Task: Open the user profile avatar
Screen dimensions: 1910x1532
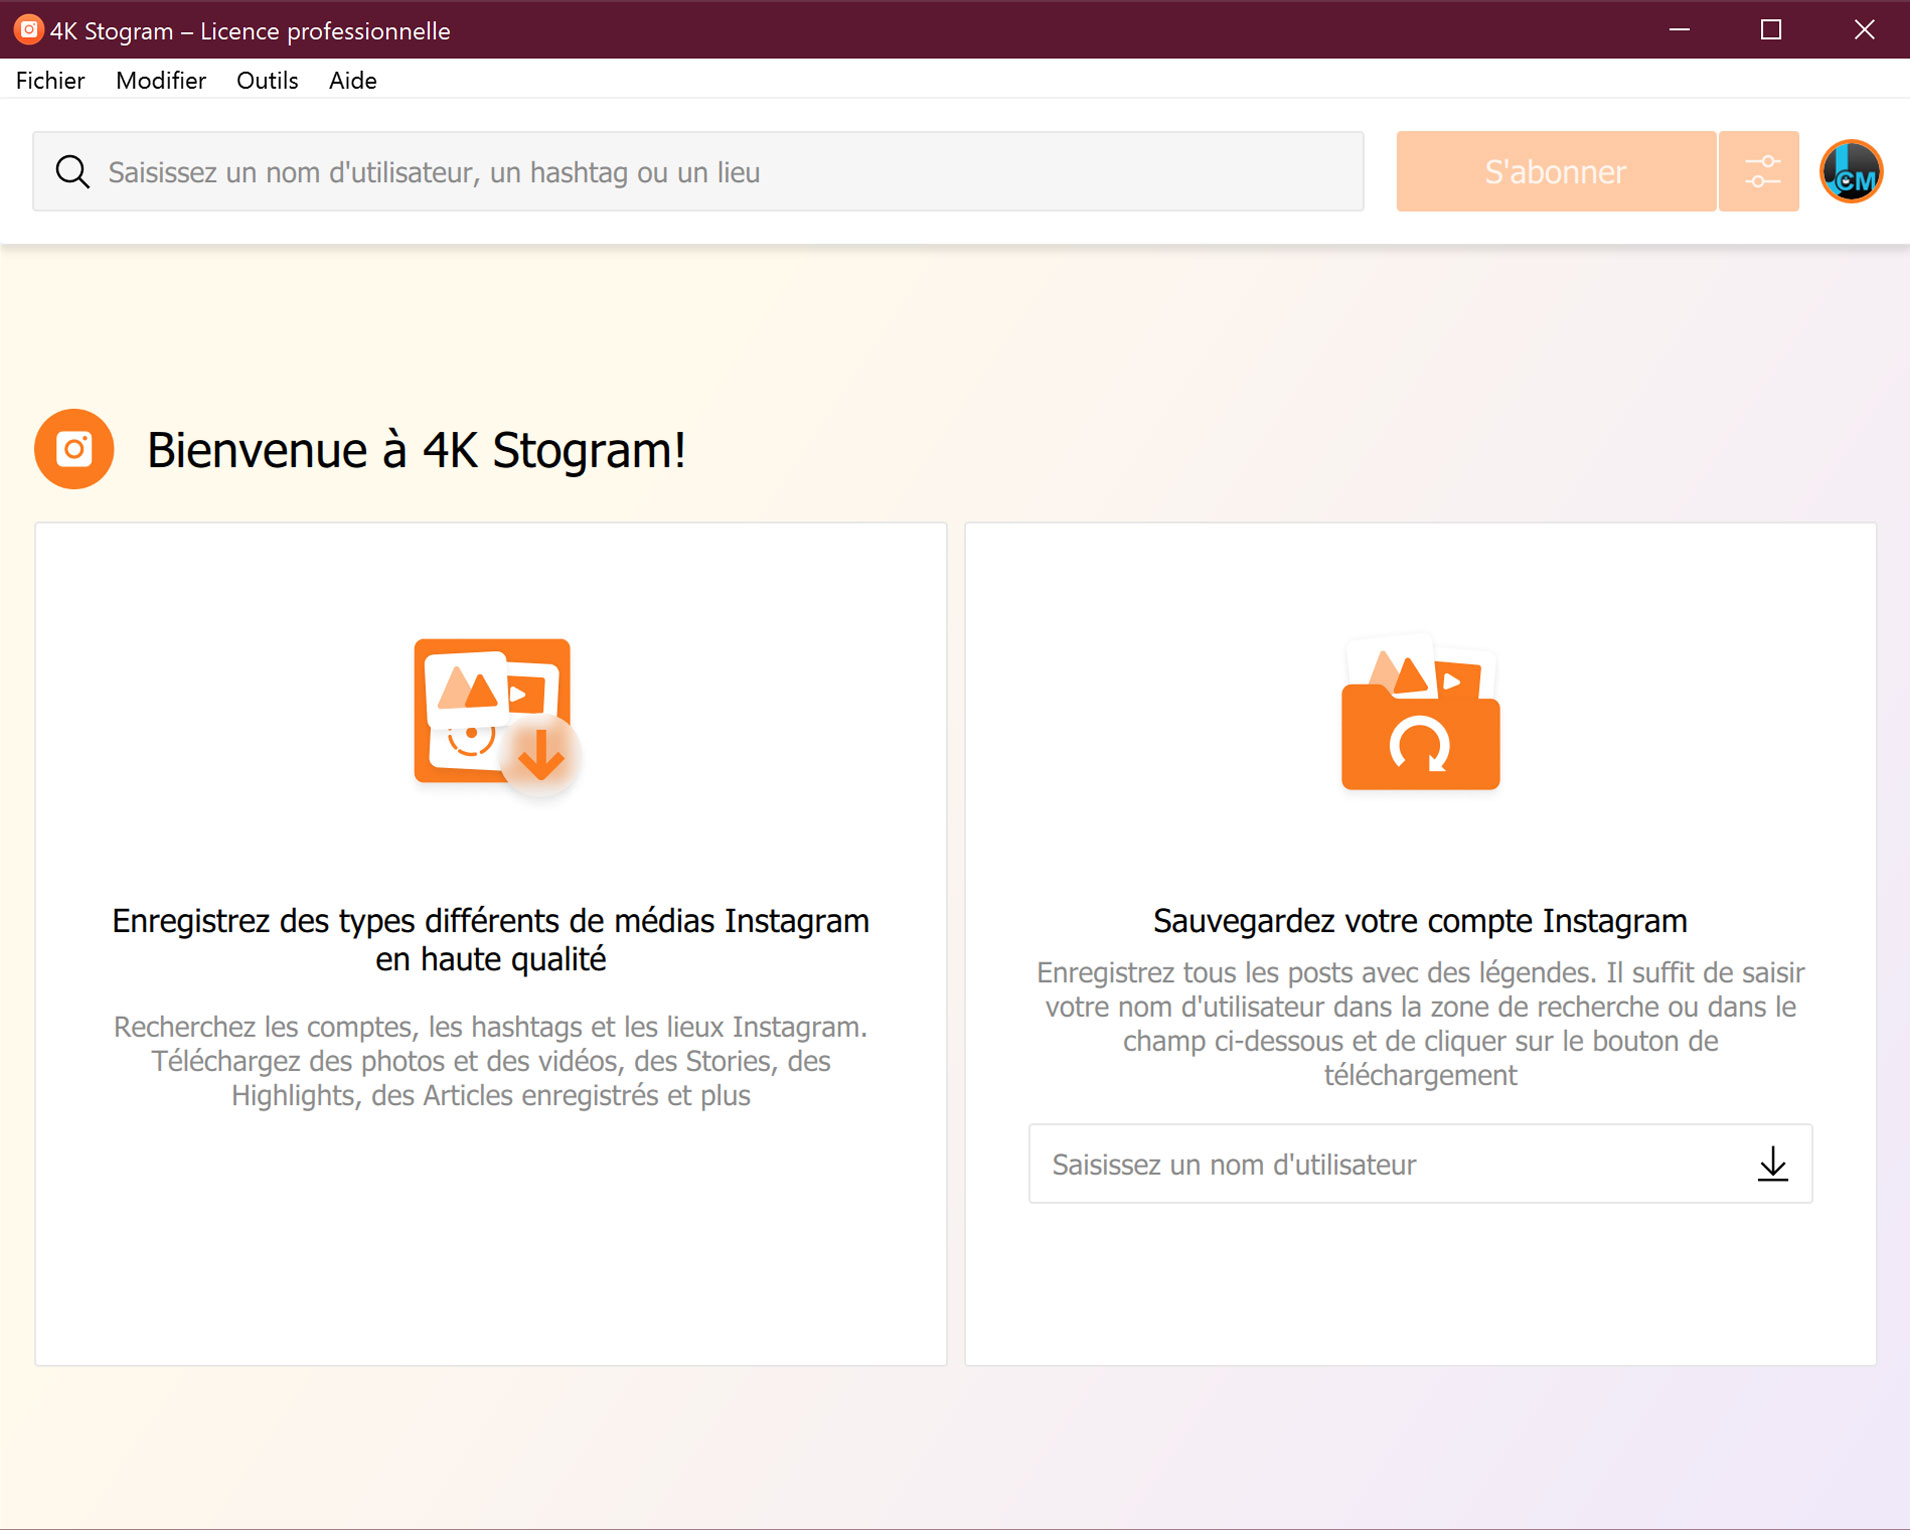Action: click(1851, 172)
